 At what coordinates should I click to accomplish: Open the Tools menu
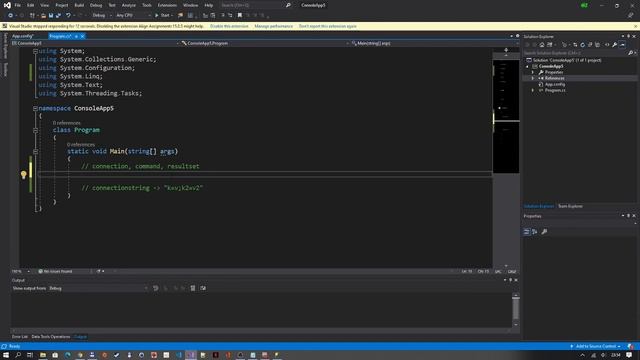click(147, 5)
